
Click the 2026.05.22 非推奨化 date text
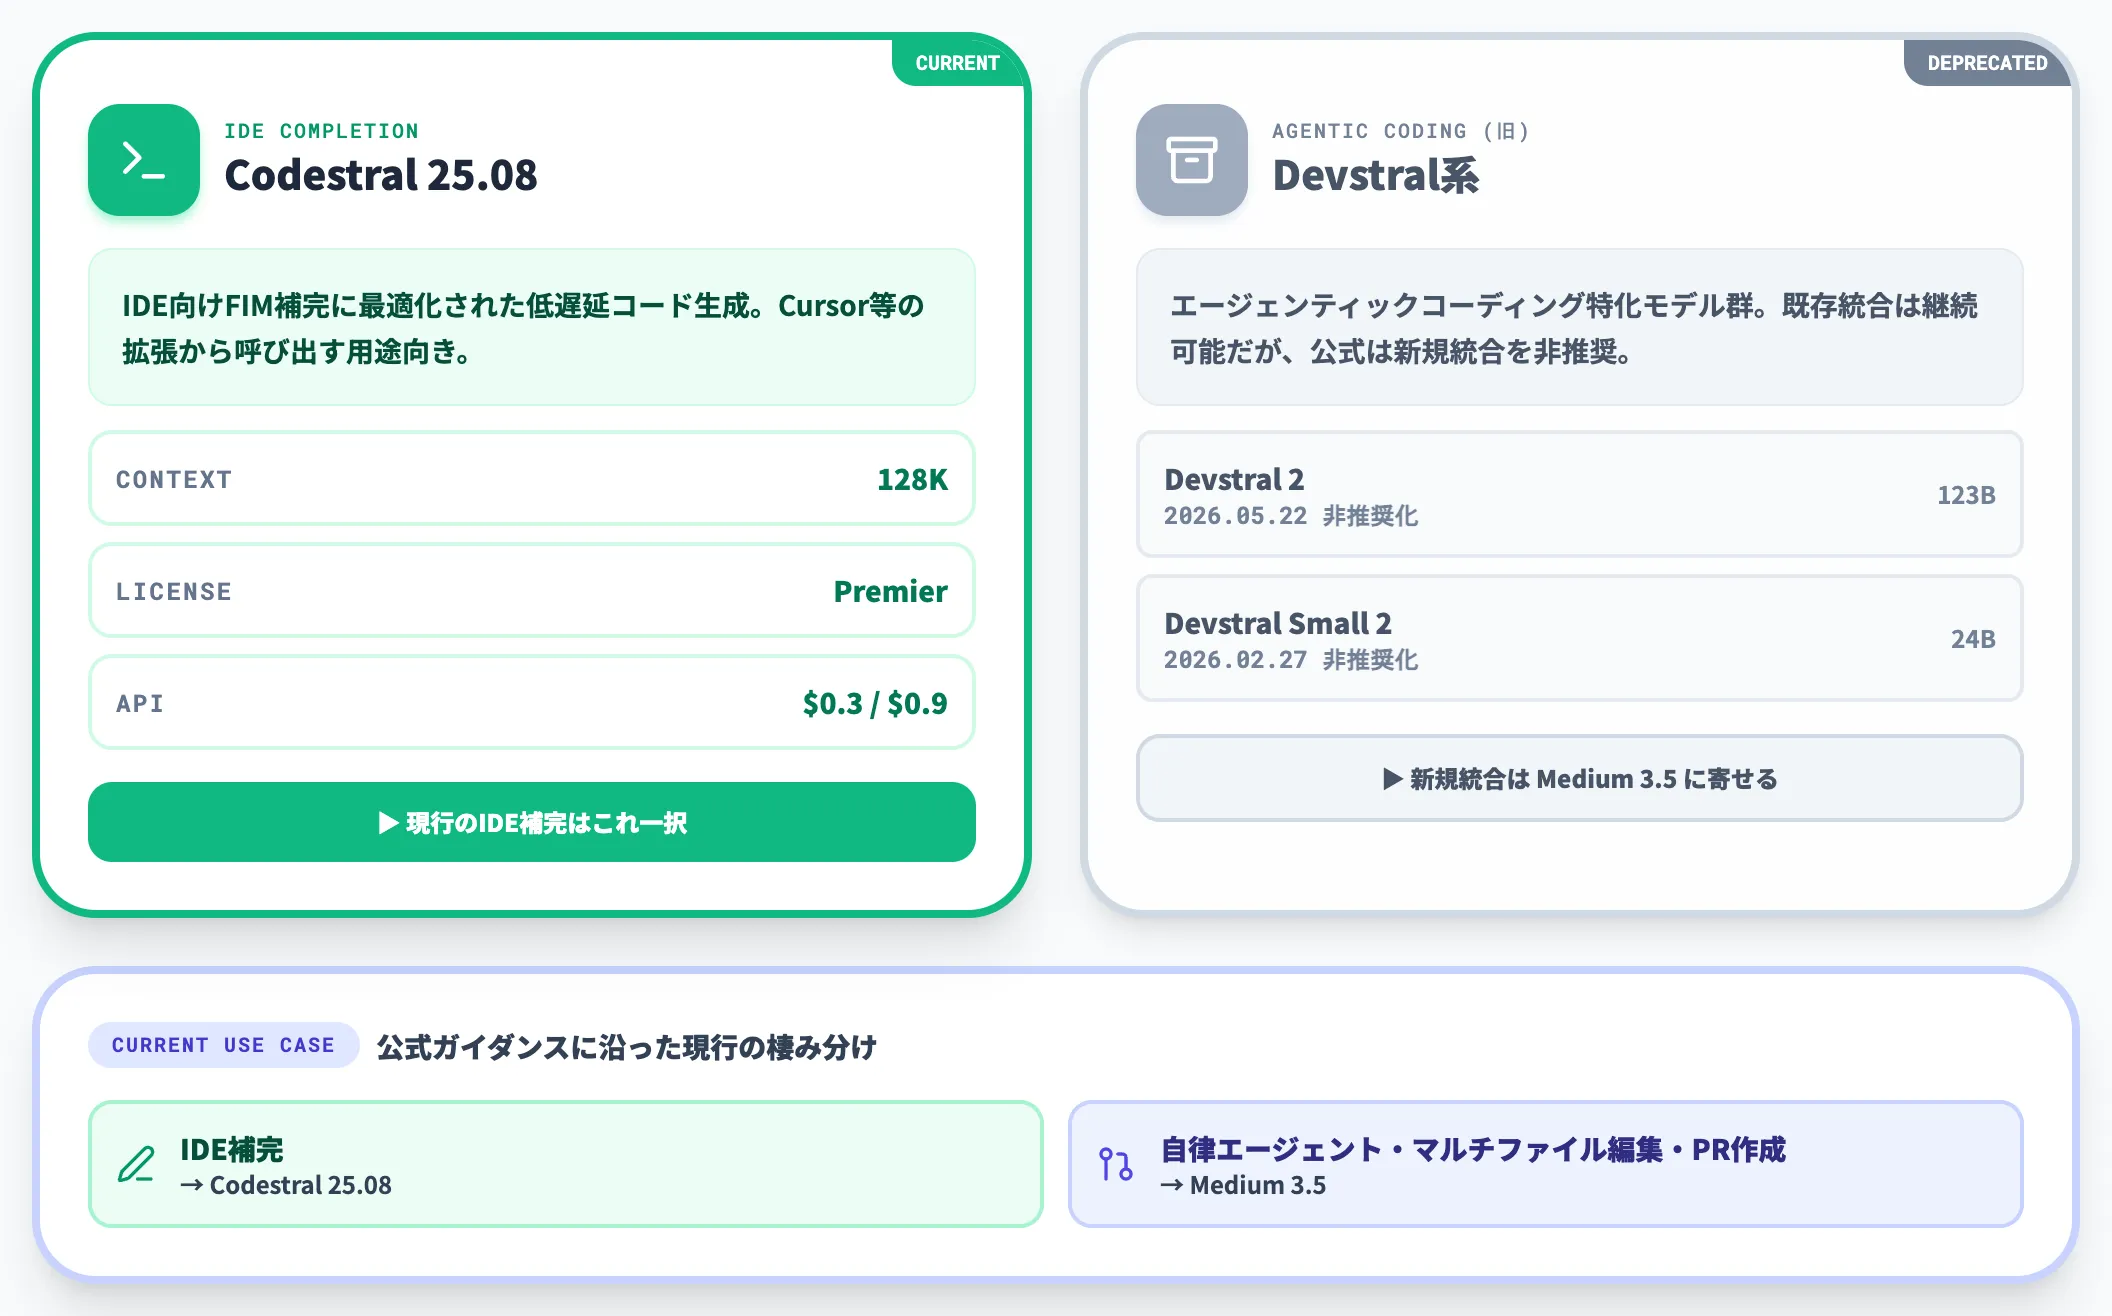point(1291,516)
